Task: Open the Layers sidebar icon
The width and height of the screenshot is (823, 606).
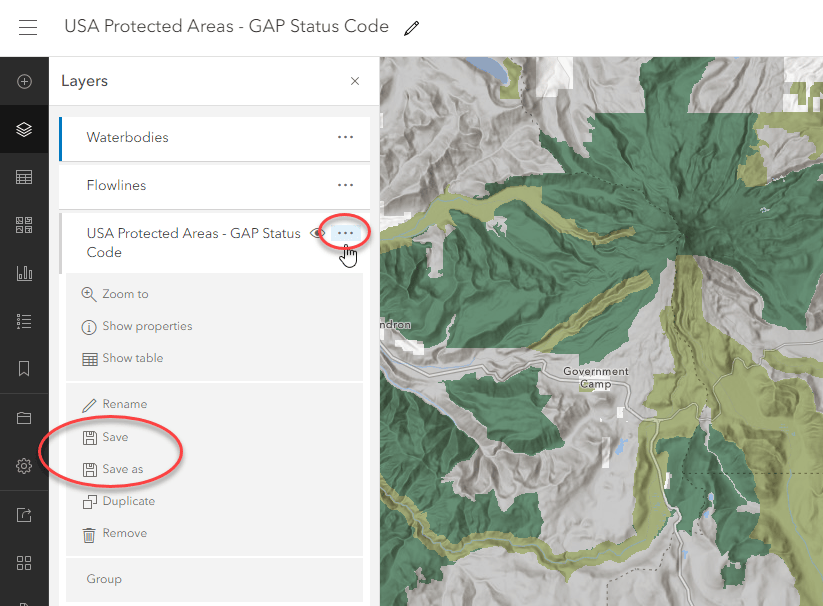Action: (25, 129)
